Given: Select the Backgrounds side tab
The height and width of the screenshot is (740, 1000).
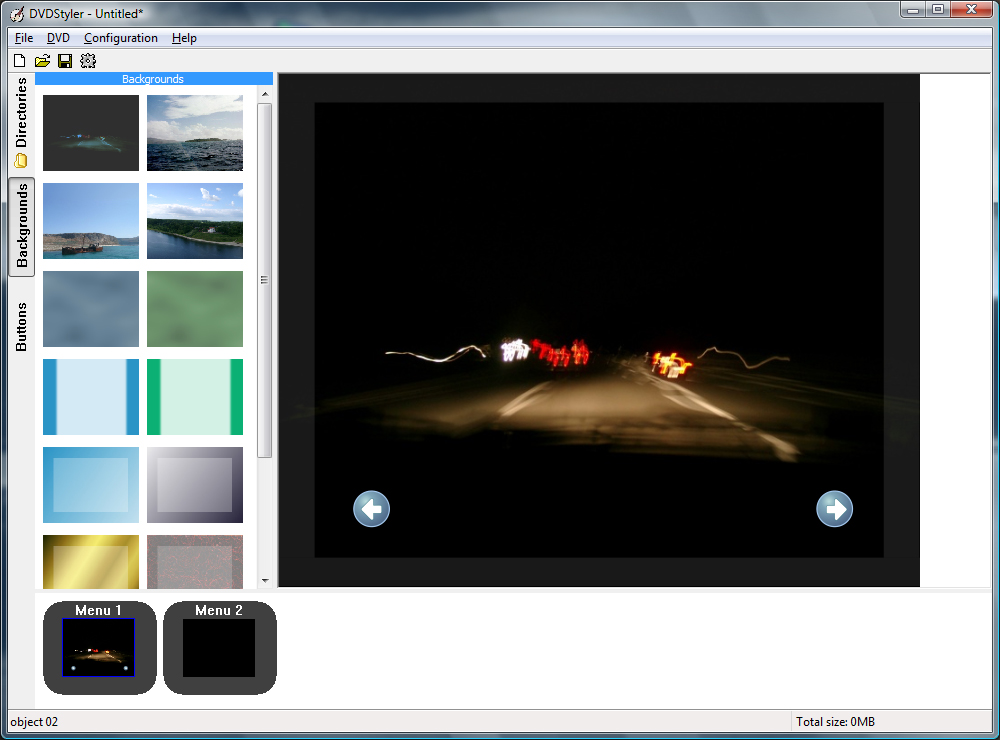Looking at the screenshot, I should [x=21, y=226].
